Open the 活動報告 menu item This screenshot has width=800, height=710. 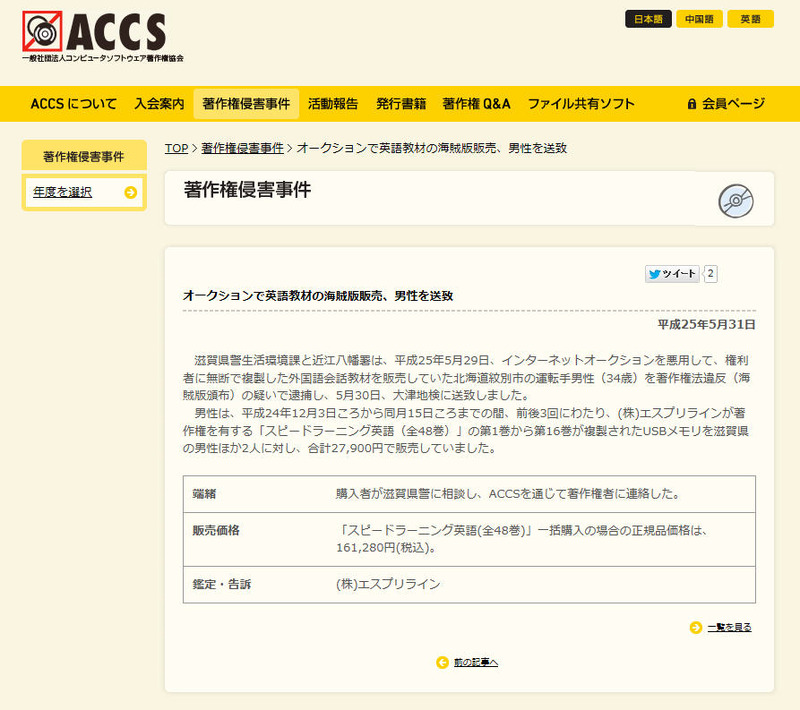point(333,104)
